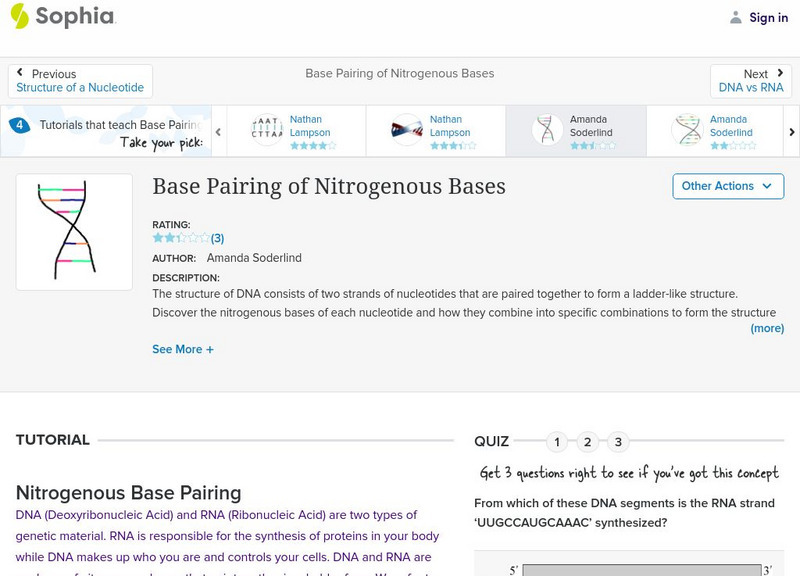This screenshot has height=576, width=800.
Task: Click the number 4 tutorials badge
Action: coord(19,125)
